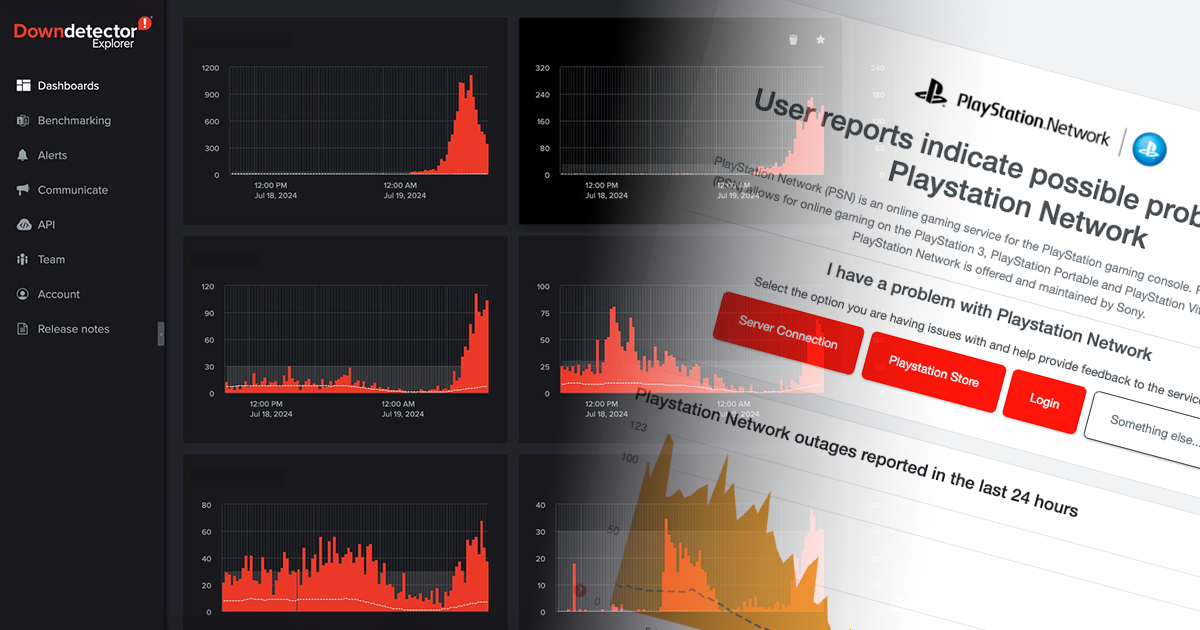The width and height of the screenshot is (1200, 630).
Task: Click the Benchmarking icon in sidebar
Action: pyautogui.click(x=23, y=121)
